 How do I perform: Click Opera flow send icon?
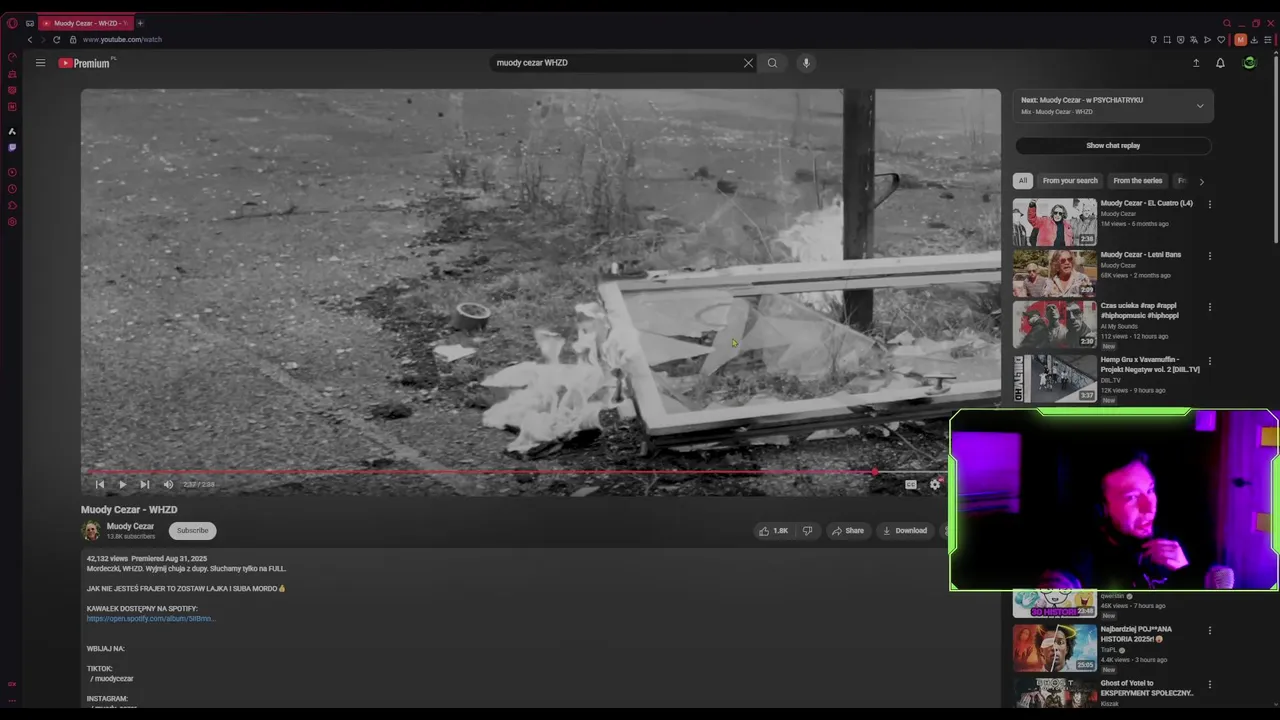pos(1207,40)
